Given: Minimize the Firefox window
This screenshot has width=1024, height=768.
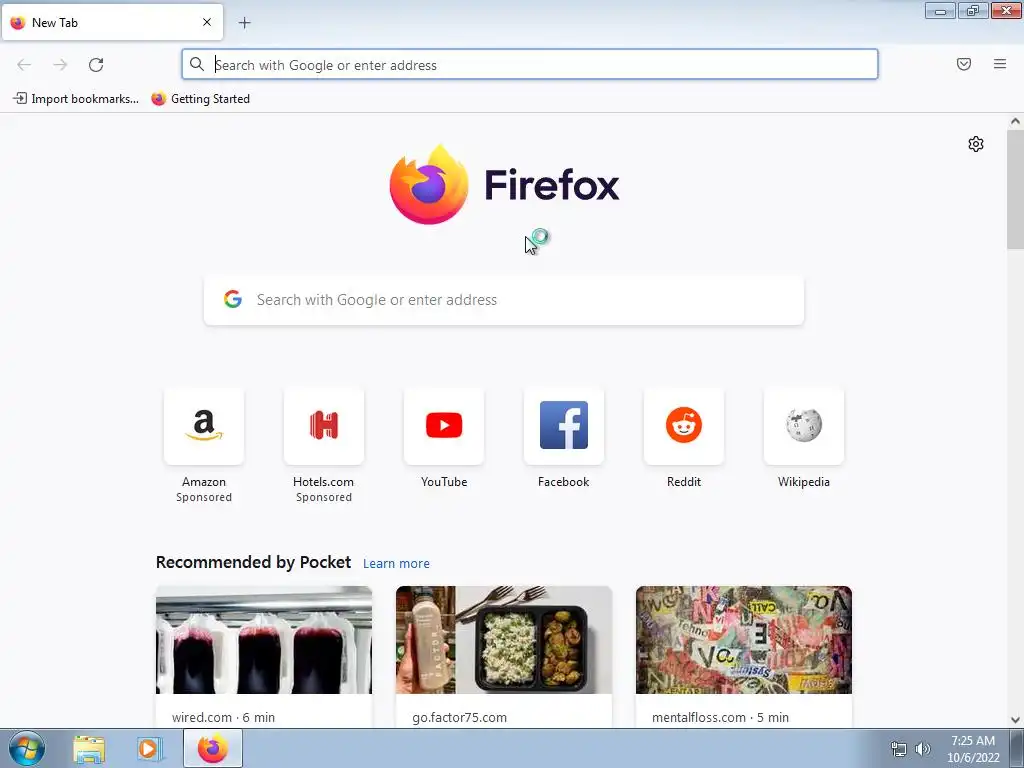Looking at the screenshot, I should tap(940, 10).
